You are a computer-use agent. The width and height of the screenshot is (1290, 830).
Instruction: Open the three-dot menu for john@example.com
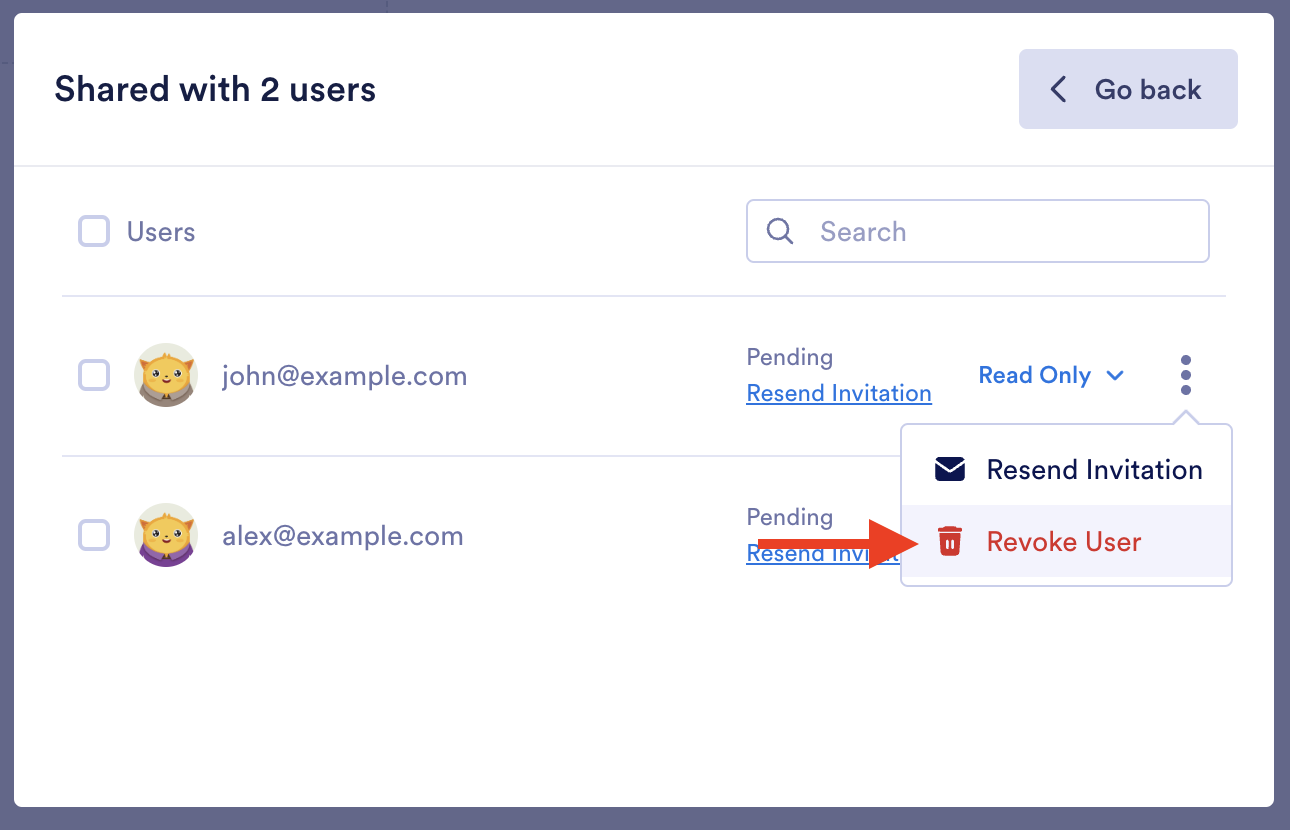[1185, 375]
